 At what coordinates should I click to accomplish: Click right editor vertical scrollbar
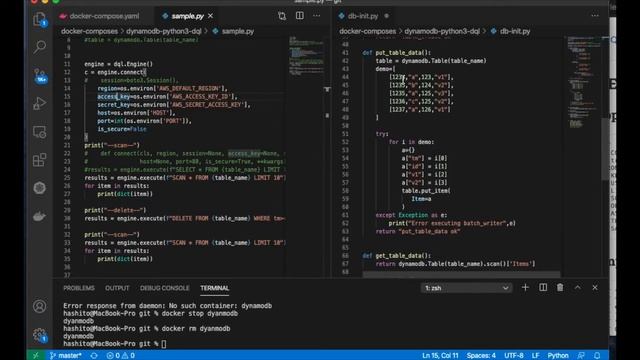point(605,149)
